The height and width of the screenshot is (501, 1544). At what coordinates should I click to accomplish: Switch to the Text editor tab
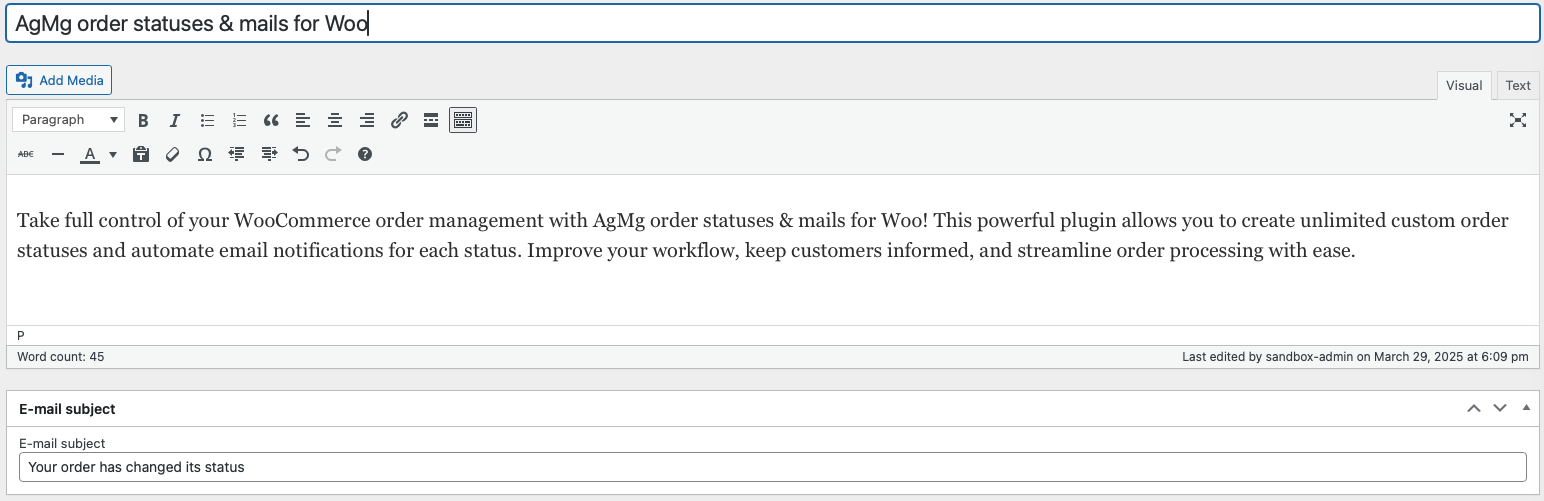tap(1517, 86)
